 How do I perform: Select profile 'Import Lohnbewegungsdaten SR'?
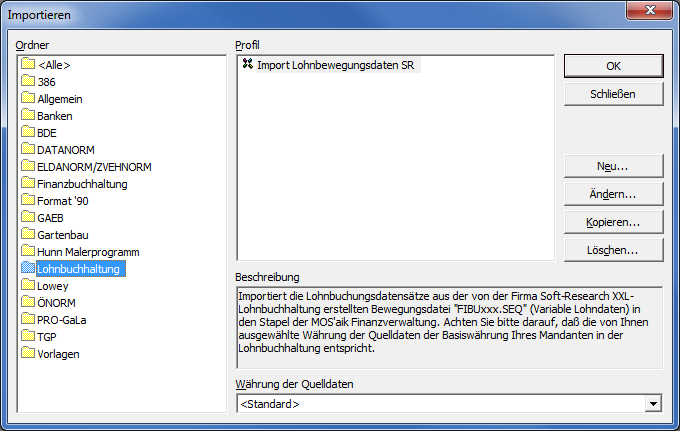coord(336,65)
